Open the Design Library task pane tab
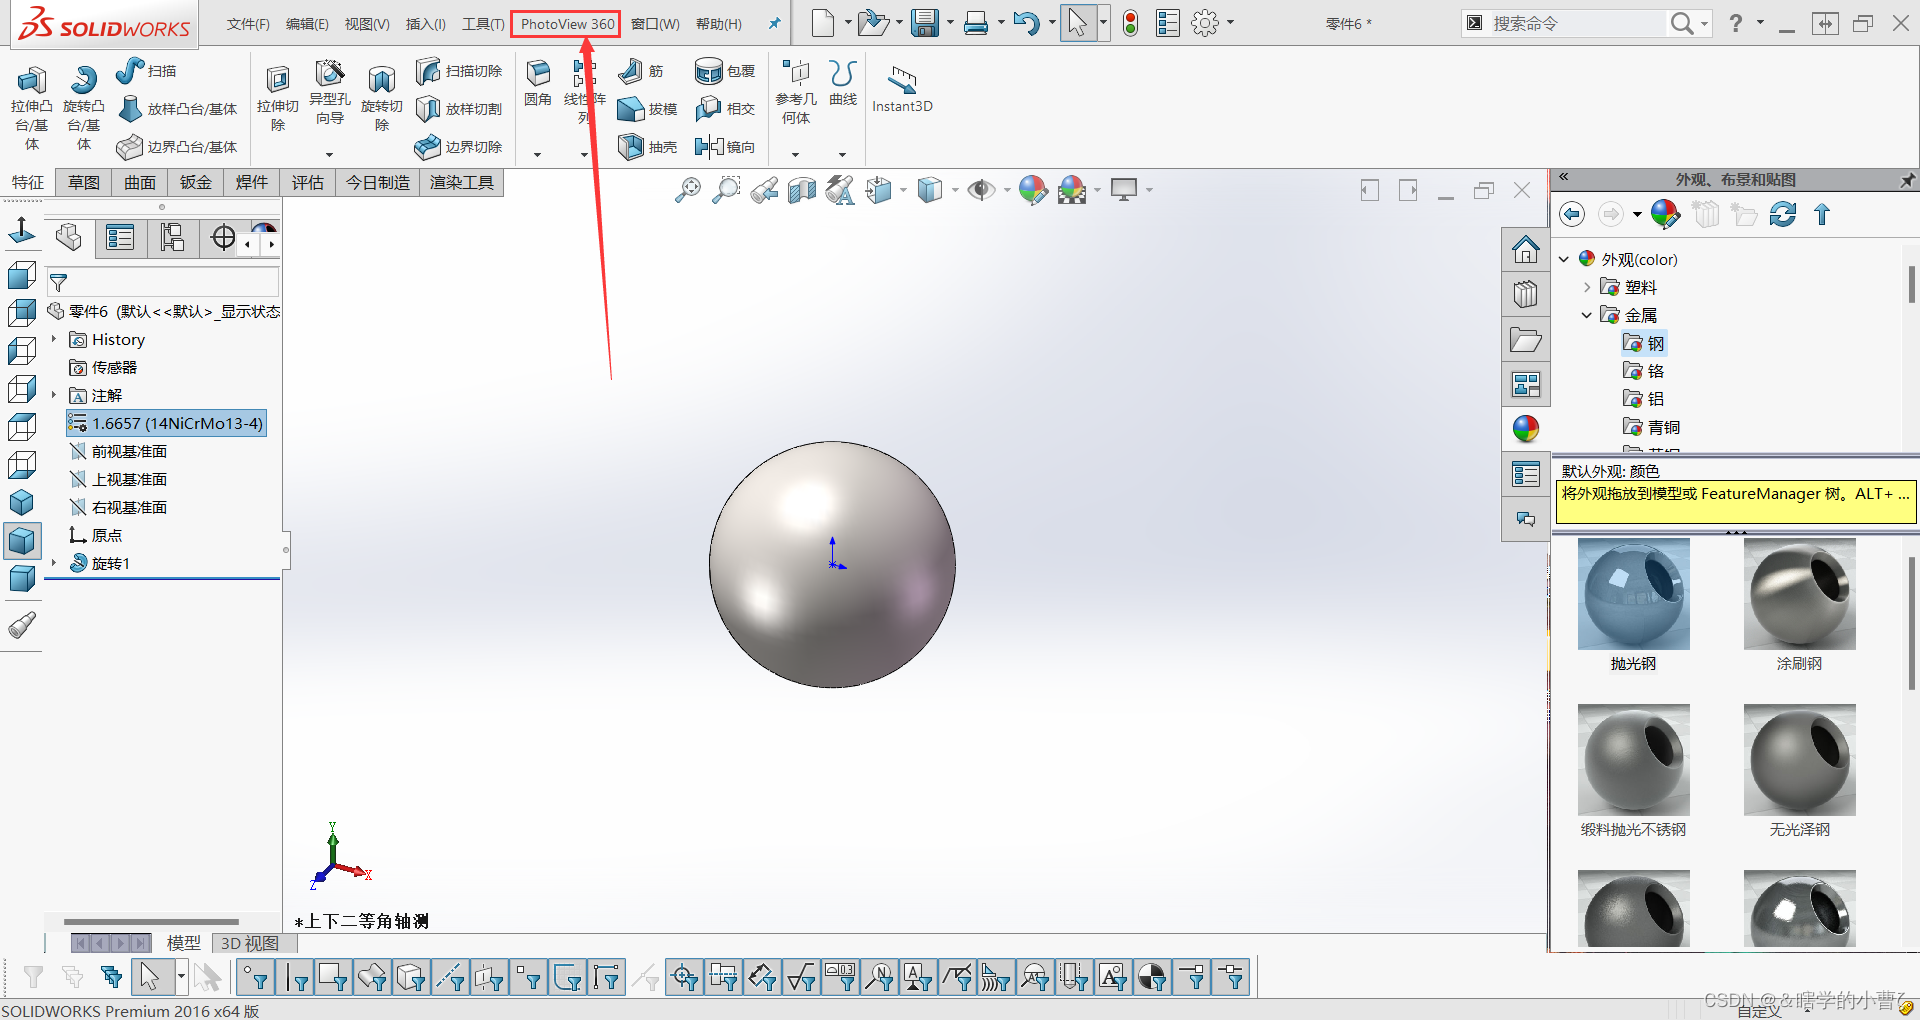Screen dimensions: 1920x1020 [x=1526, y=294]
